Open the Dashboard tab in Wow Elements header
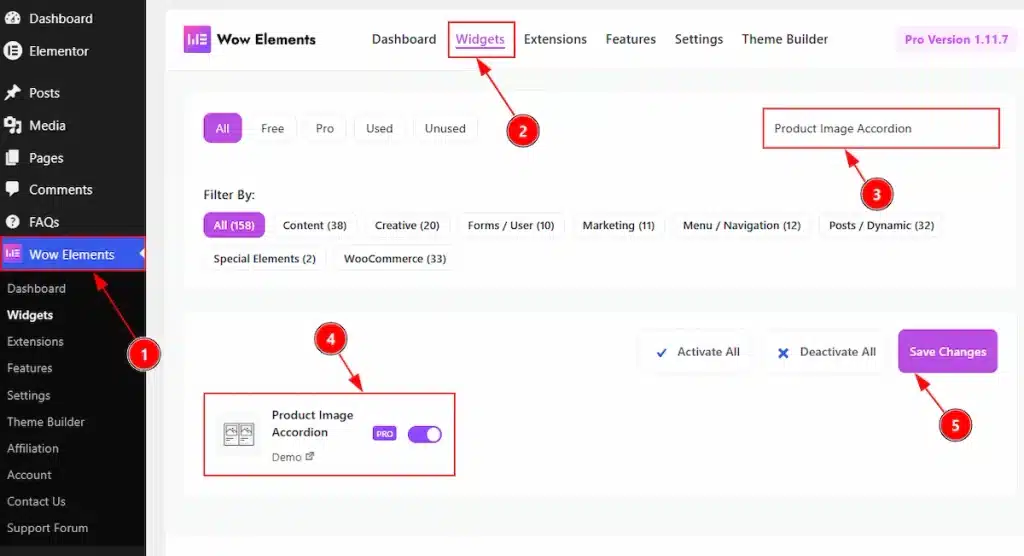 [404, 39]
